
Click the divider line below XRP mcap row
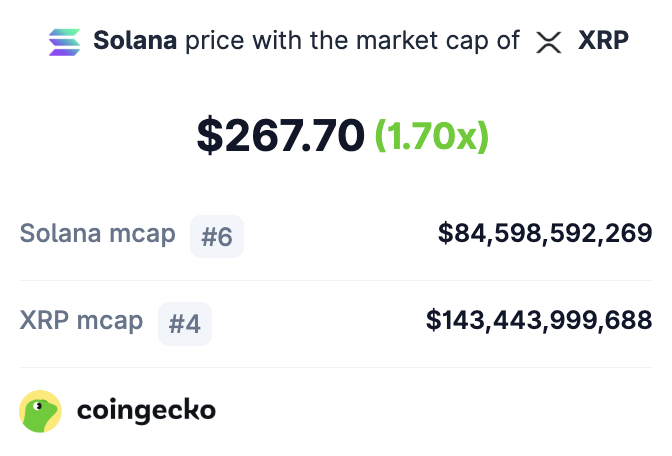pos(336,367)
